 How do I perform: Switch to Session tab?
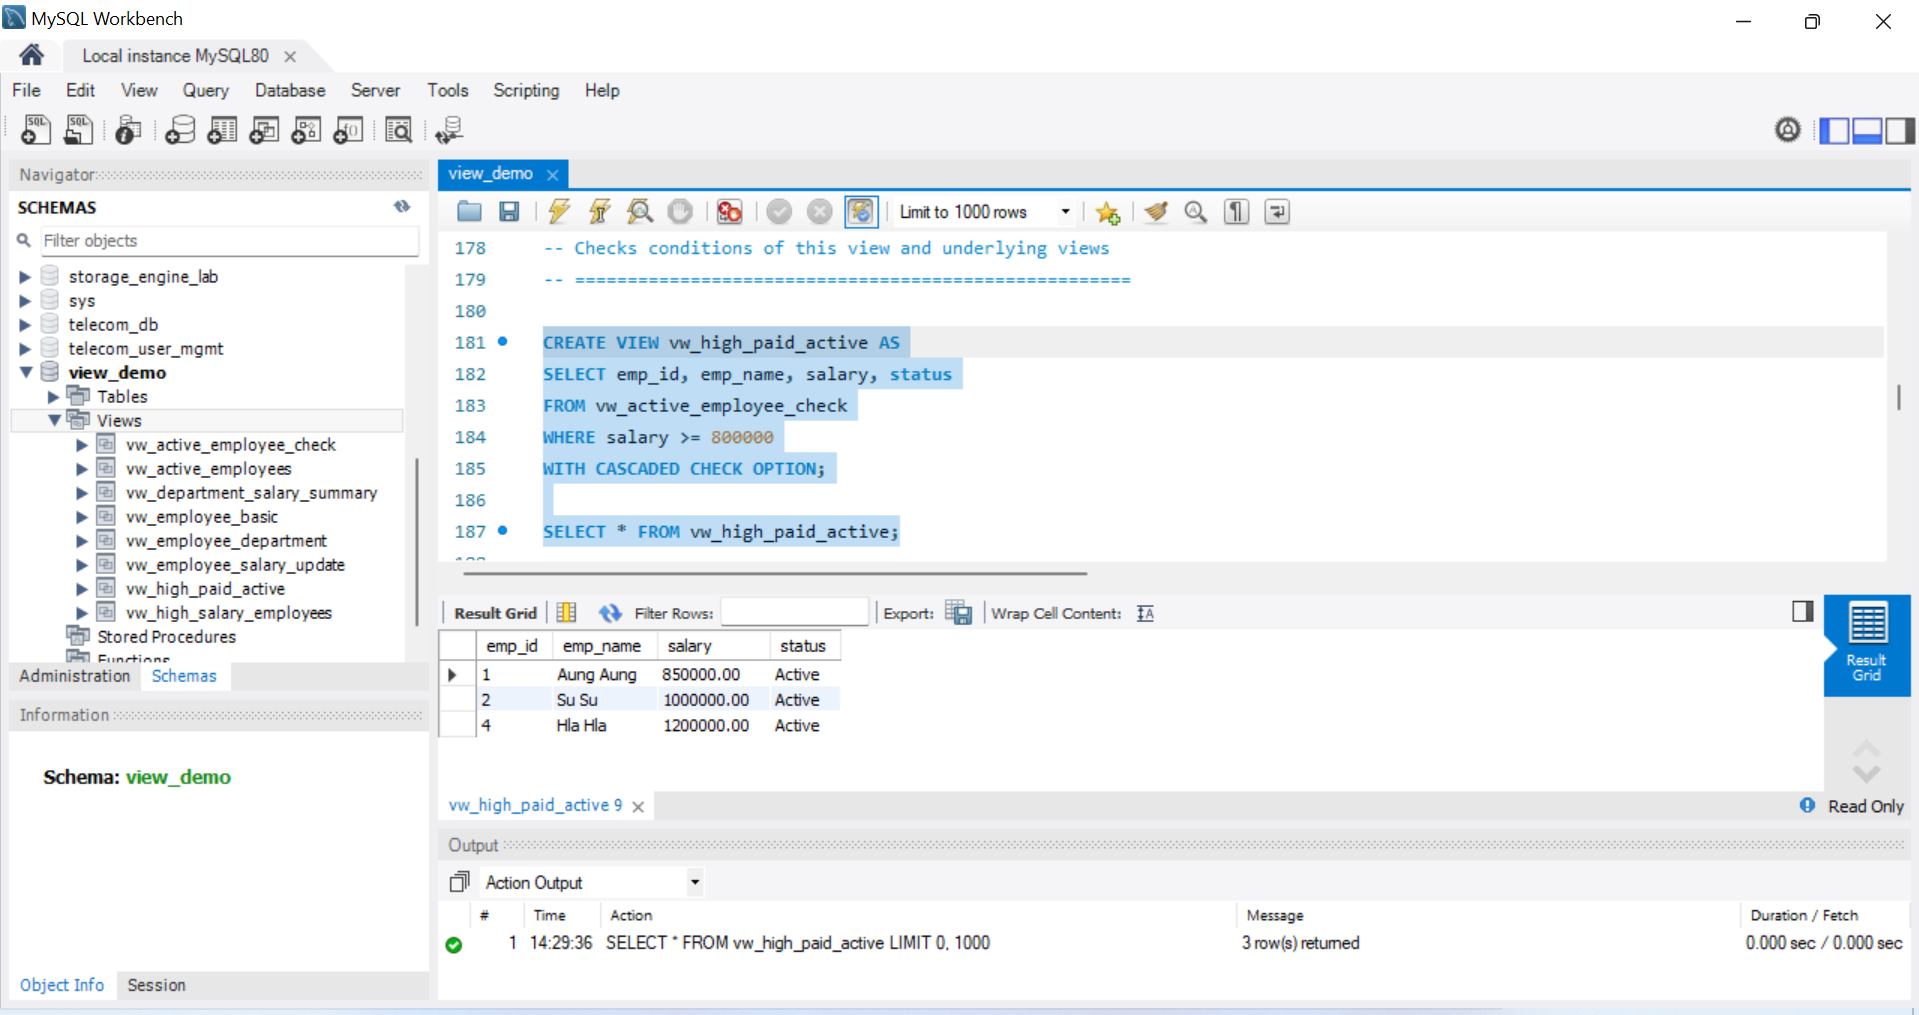[x=156, y=985]
